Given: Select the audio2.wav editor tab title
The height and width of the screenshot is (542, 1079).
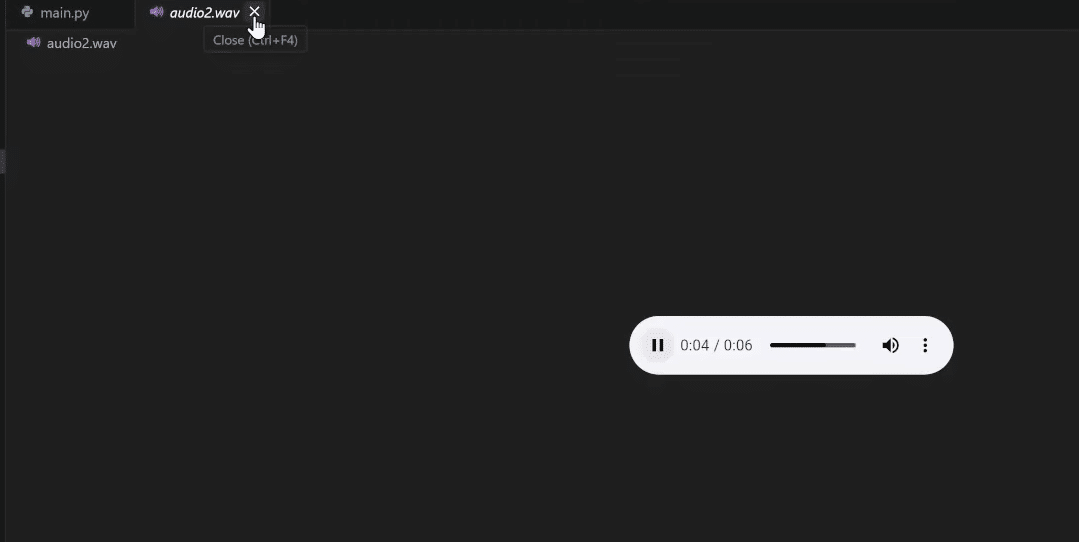Looking at the screenshot, I should pyautogui.click(x=204, y=12).
